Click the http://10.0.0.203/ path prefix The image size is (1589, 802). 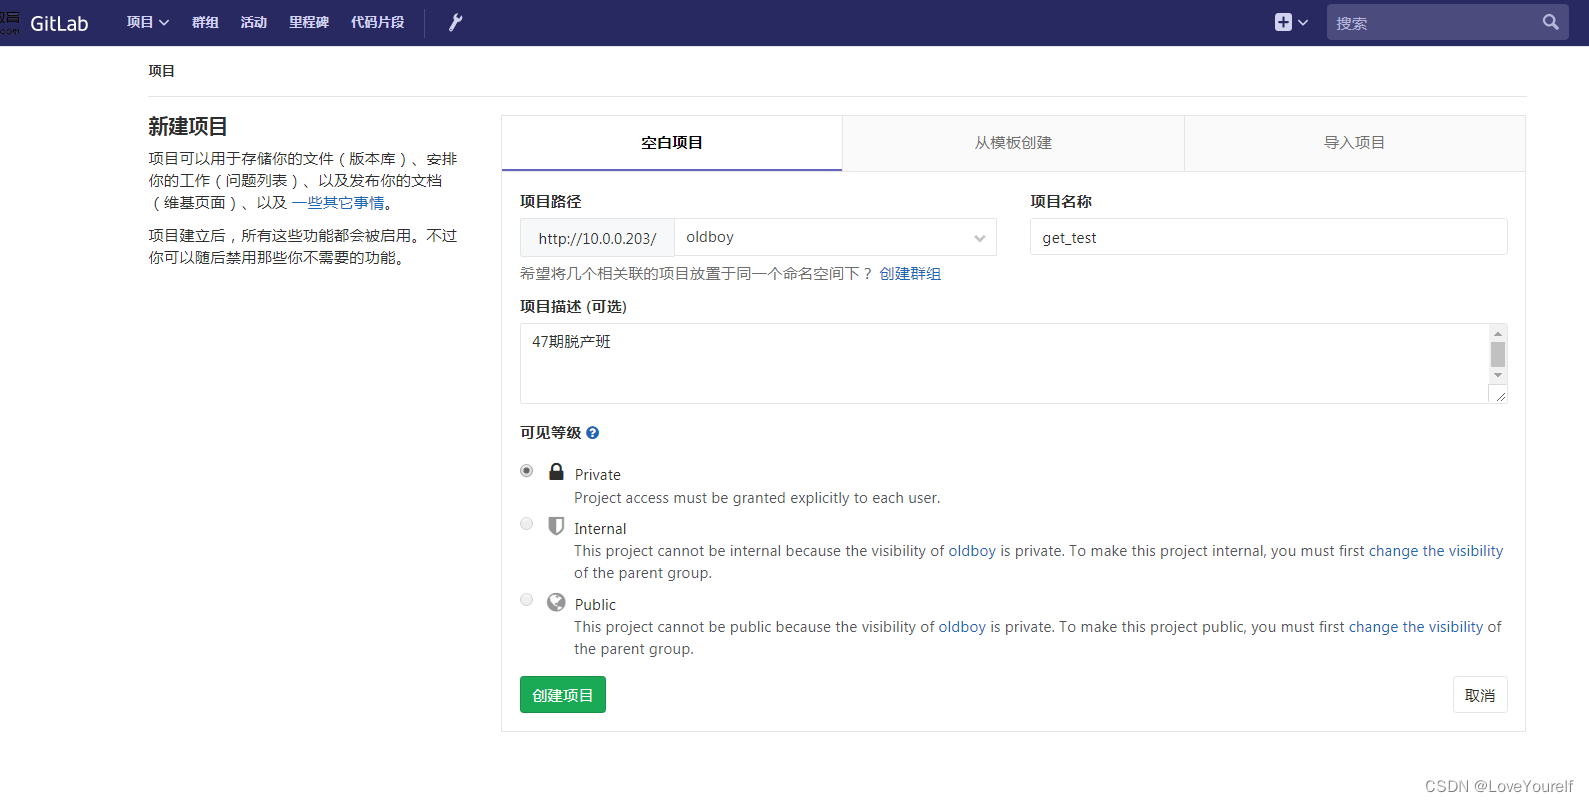[597, 238]
